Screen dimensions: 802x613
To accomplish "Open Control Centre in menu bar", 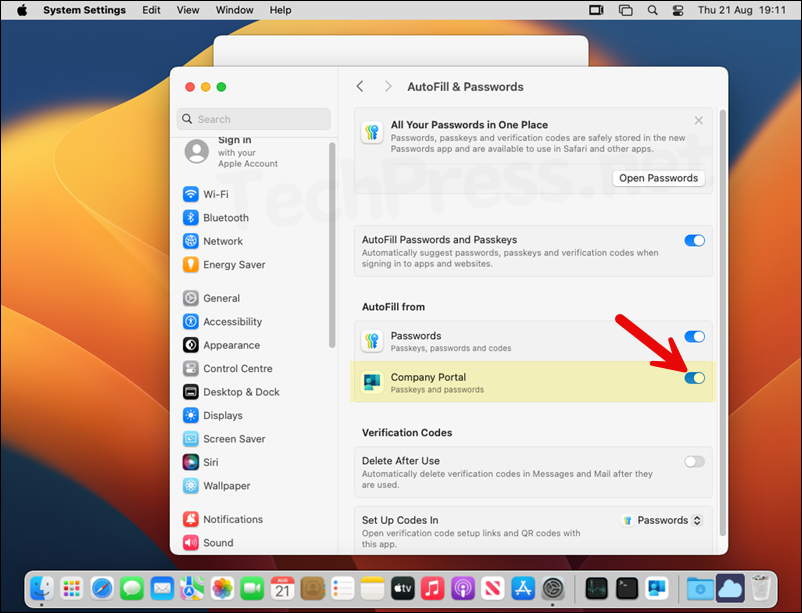I will [678, 10].
